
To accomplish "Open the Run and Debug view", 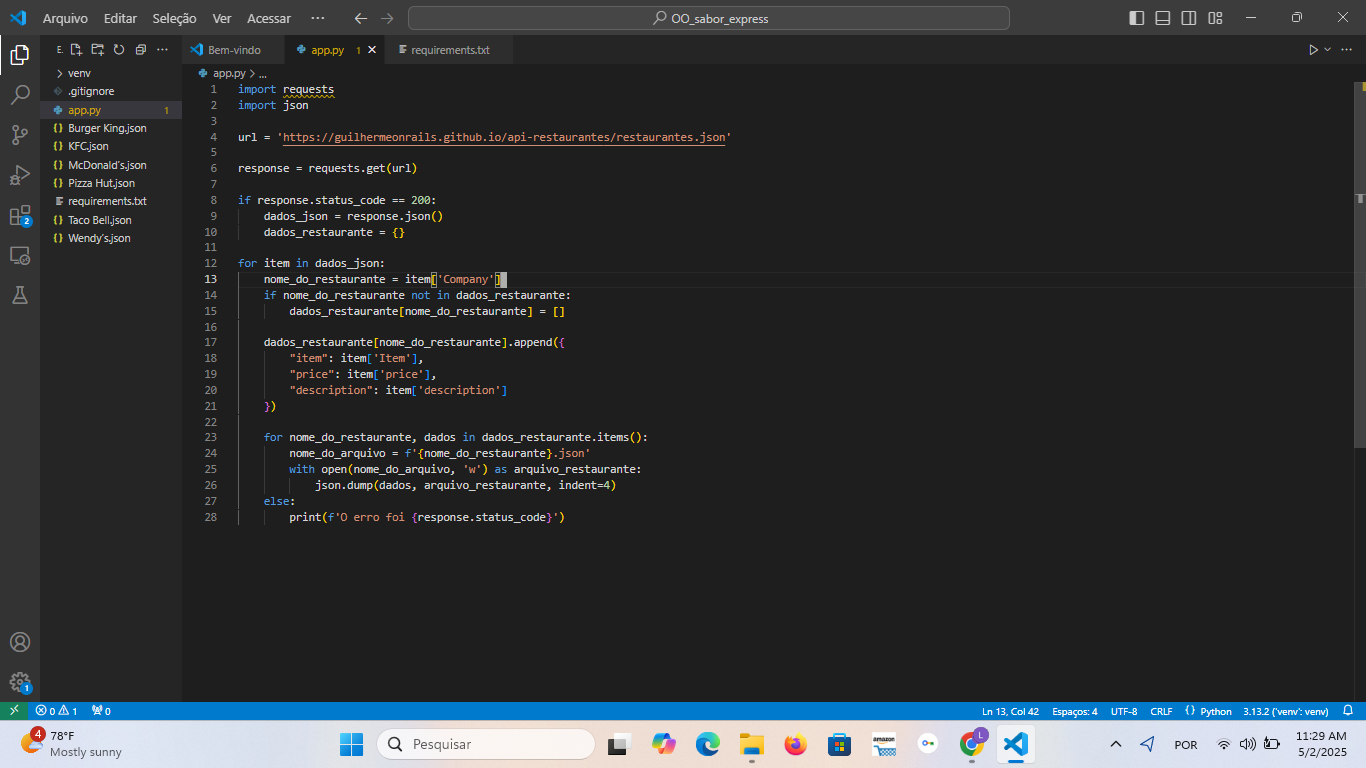I will click(20, 175).
